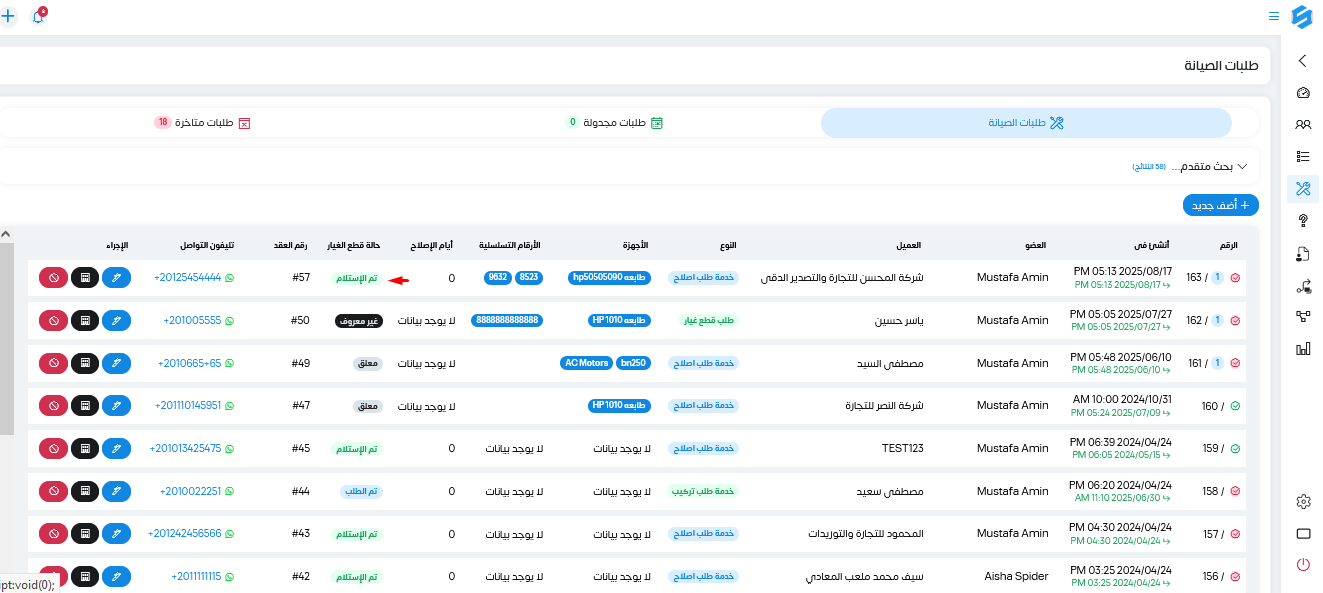Switch to طلبات مجدولة tab
Viewport: 1323px width, 593px height.
point(616,123)
